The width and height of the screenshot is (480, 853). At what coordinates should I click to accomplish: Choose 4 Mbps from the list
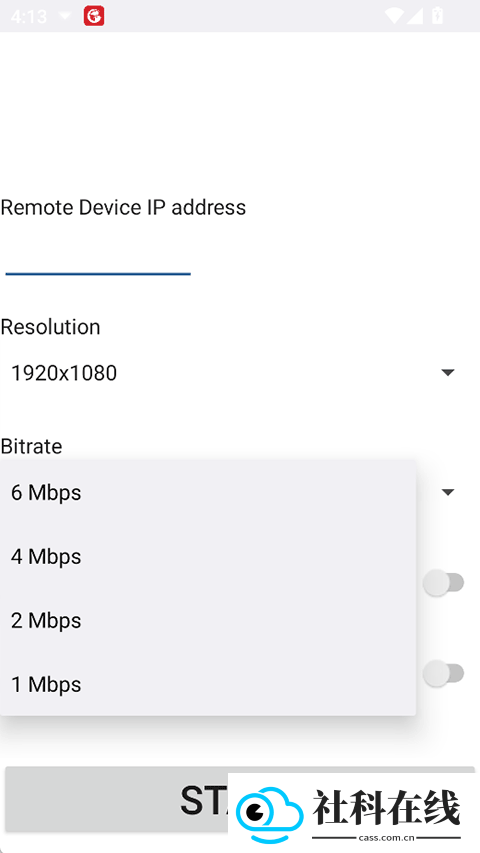(x=208, y=557)
